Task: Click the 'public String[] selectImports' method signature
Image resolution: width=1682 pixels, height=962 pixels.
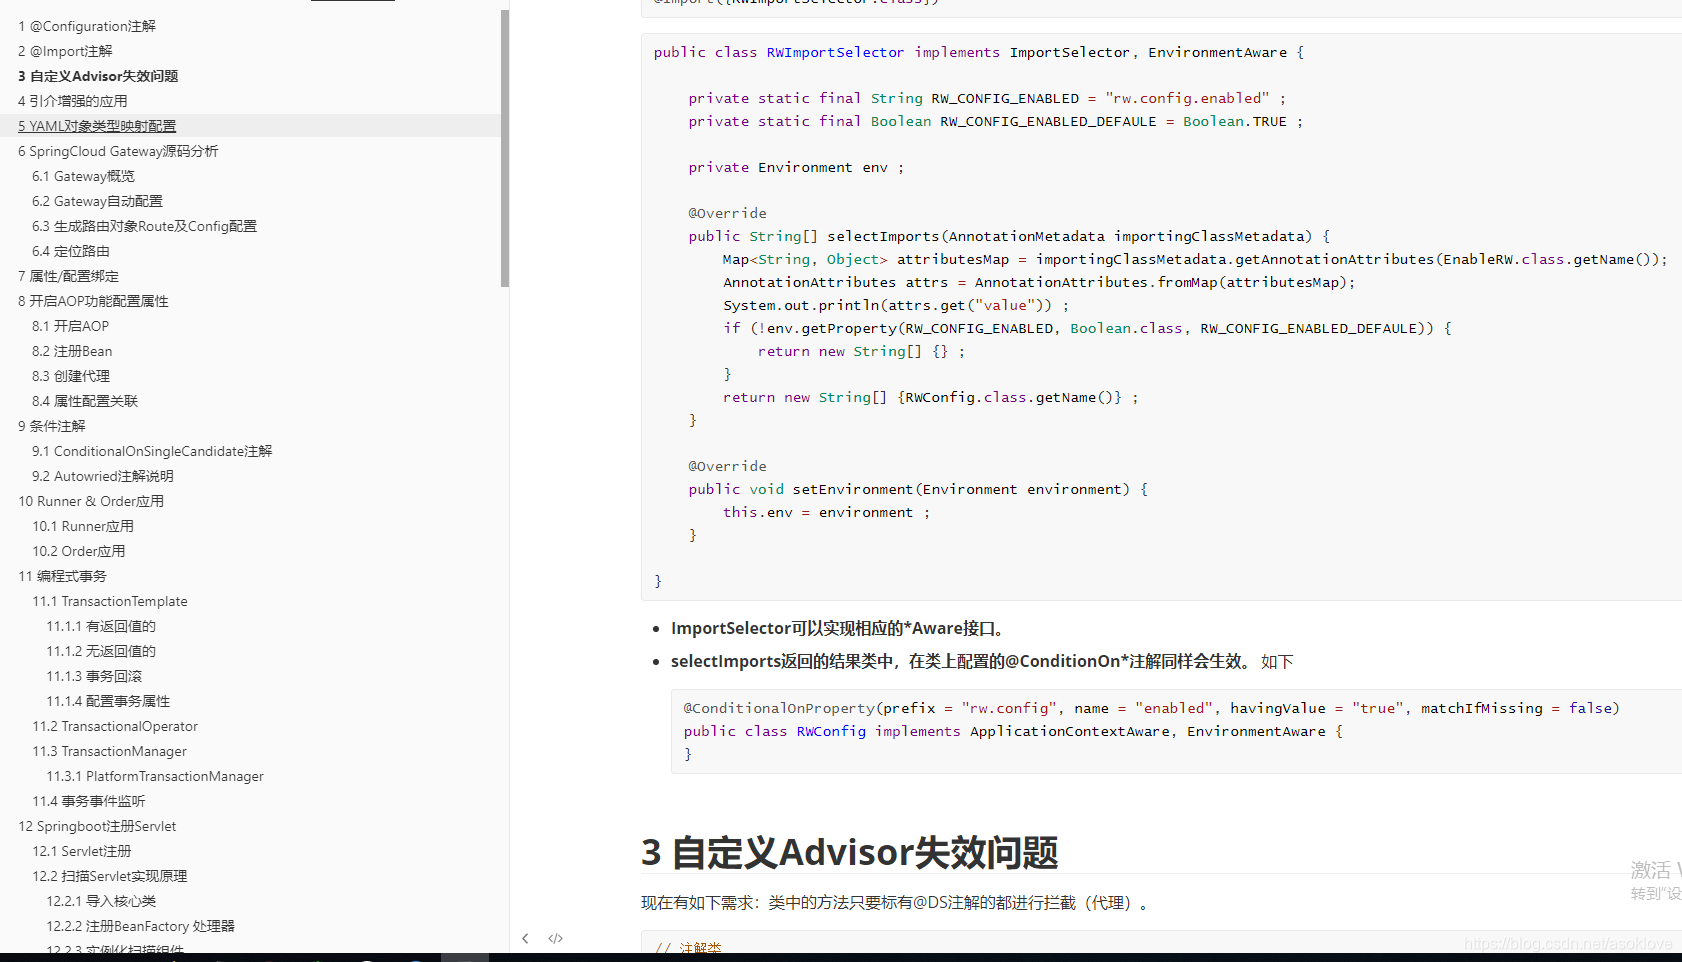Action: pos(1009,236)
